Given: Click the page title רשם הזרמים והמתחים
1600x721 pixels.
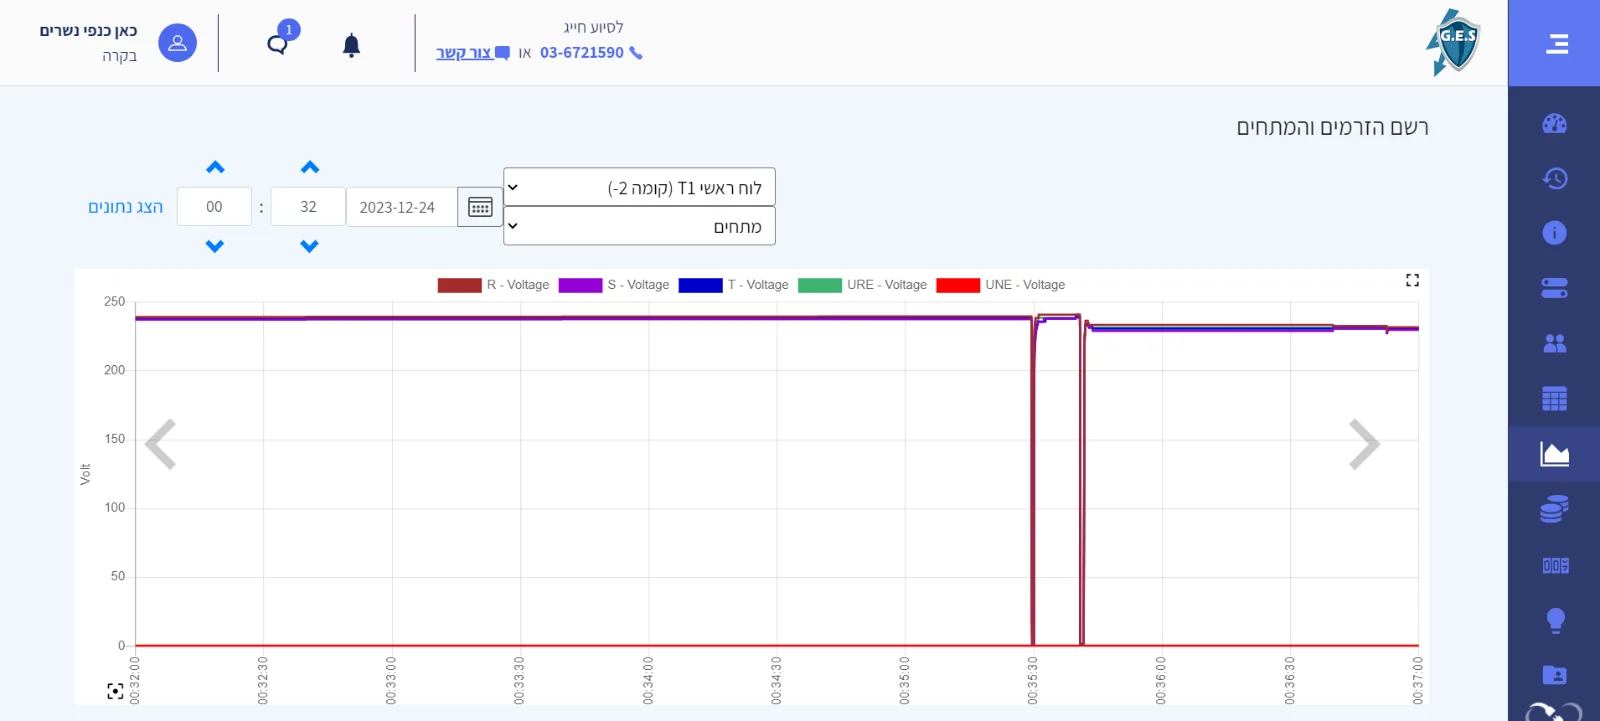Looking at the screenshot, I should pos(1332,127).
